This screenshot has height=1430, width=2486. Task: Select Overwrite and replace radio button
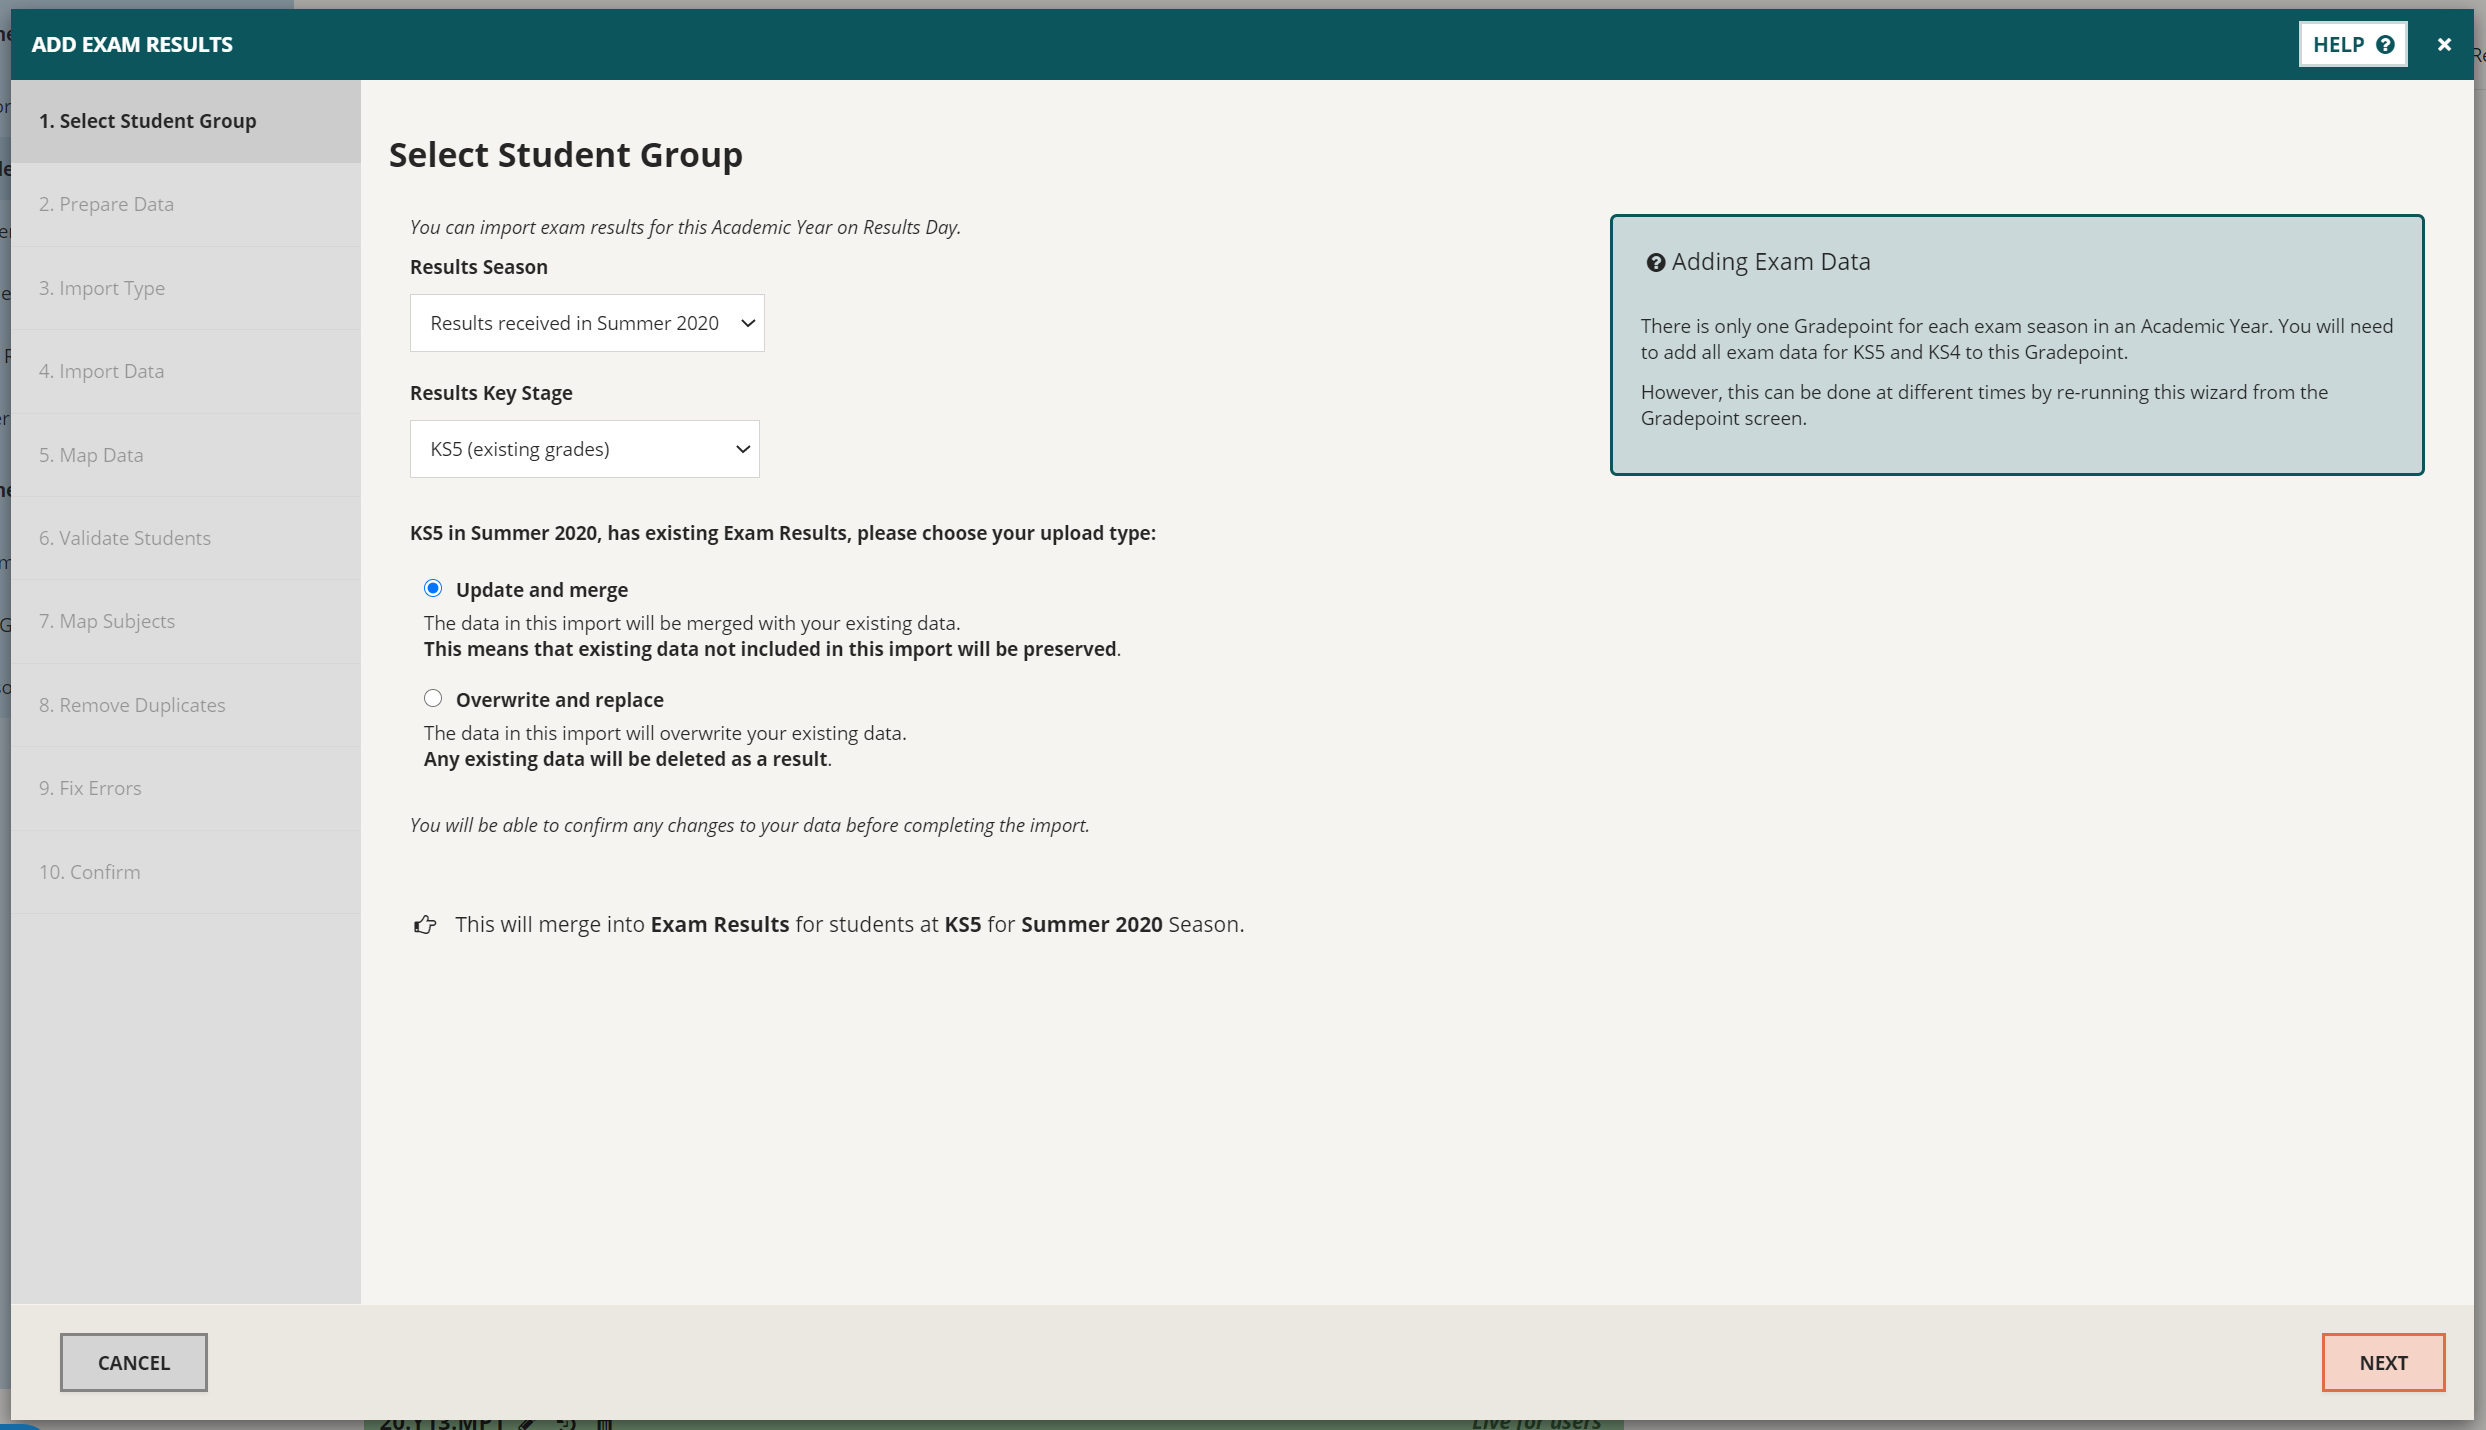pos(432,698)
